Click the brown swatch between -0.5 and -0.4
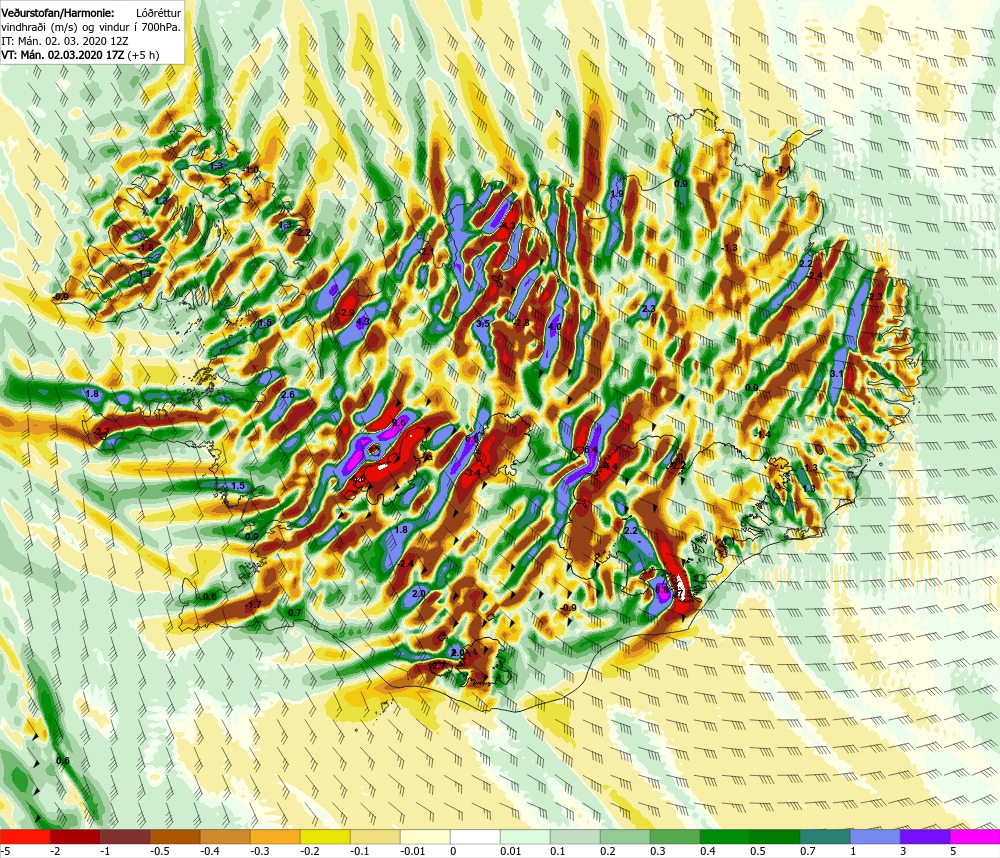The width and height of the screenshot is (1000, 858). click(175, 837)
